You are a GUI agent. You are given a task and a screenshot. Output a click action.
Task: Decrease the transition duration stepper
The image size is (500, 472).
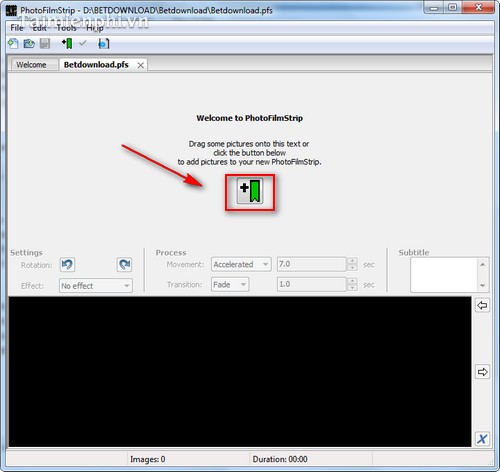352,288
